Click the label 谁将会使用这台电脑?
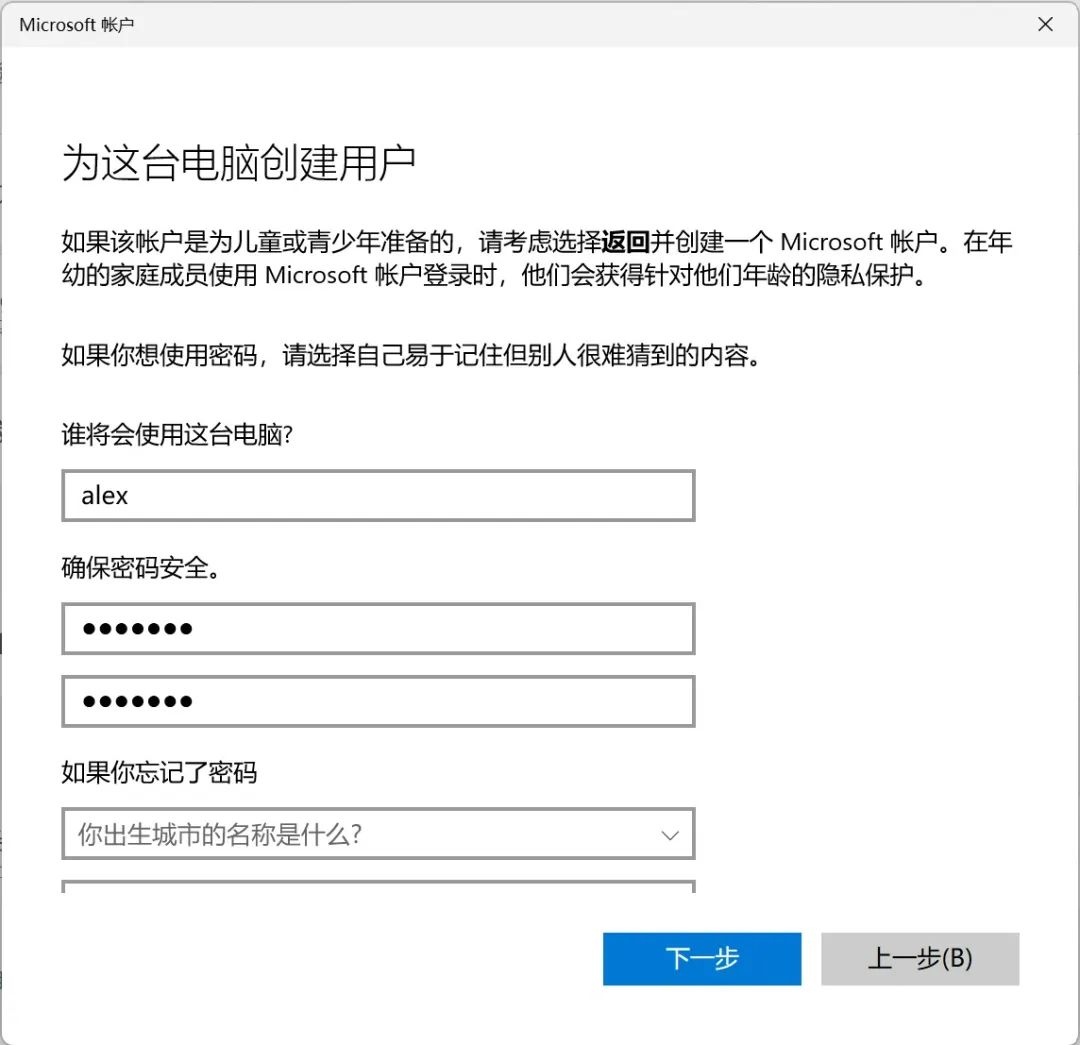This screenshot has width=1080, height=1045. coord(177,435)
